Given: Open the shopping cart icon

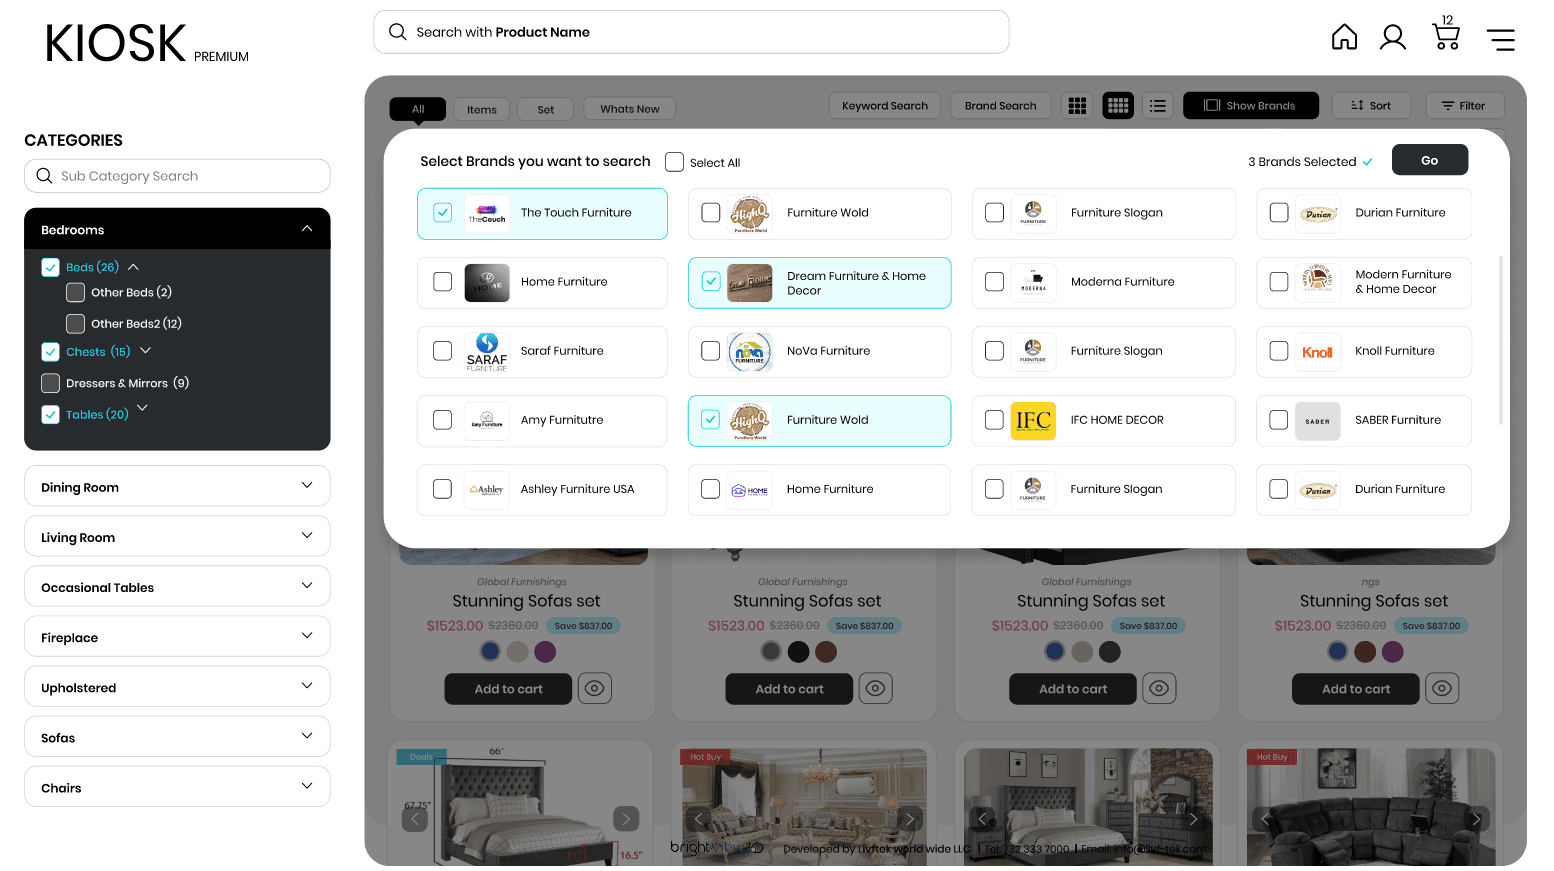Looking at the screenshot, I should click(x=1446, y=36).
